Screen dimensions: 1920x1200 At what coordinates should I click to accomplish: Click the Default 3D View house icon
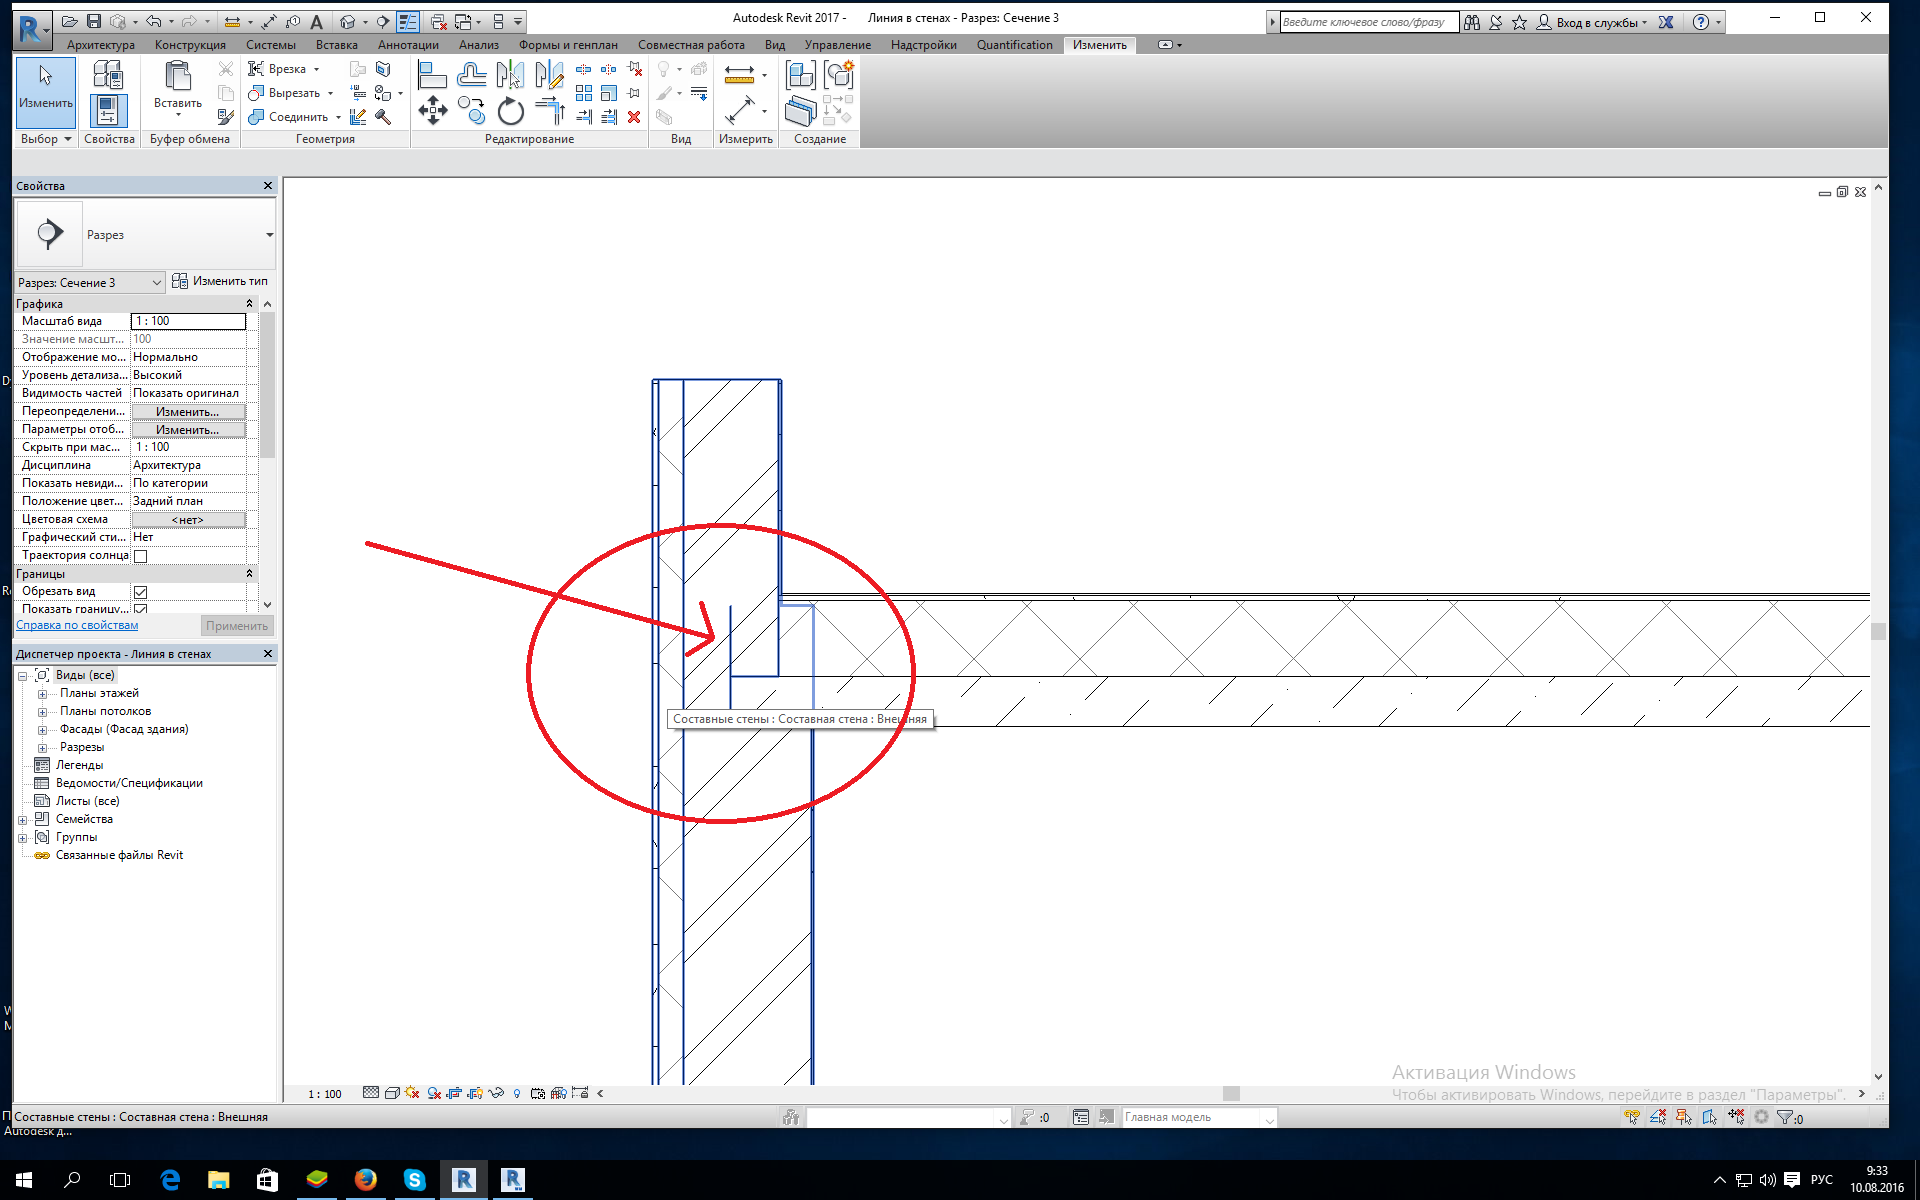click(347, 21)
